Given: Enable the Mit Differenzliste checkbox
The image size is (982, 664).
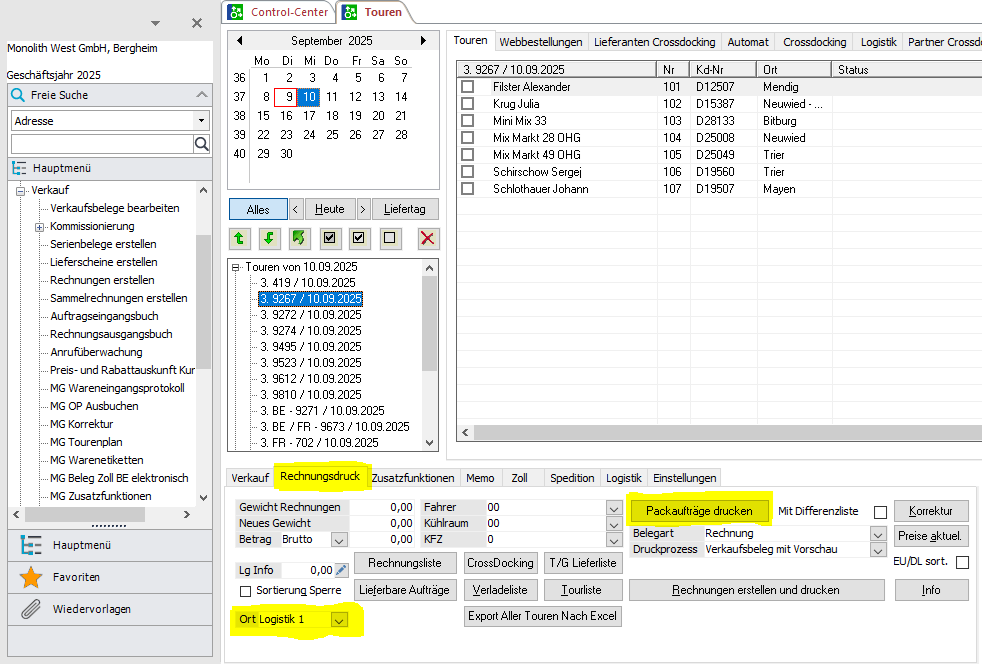Looking at the screenshot, I should pos(880,512).
